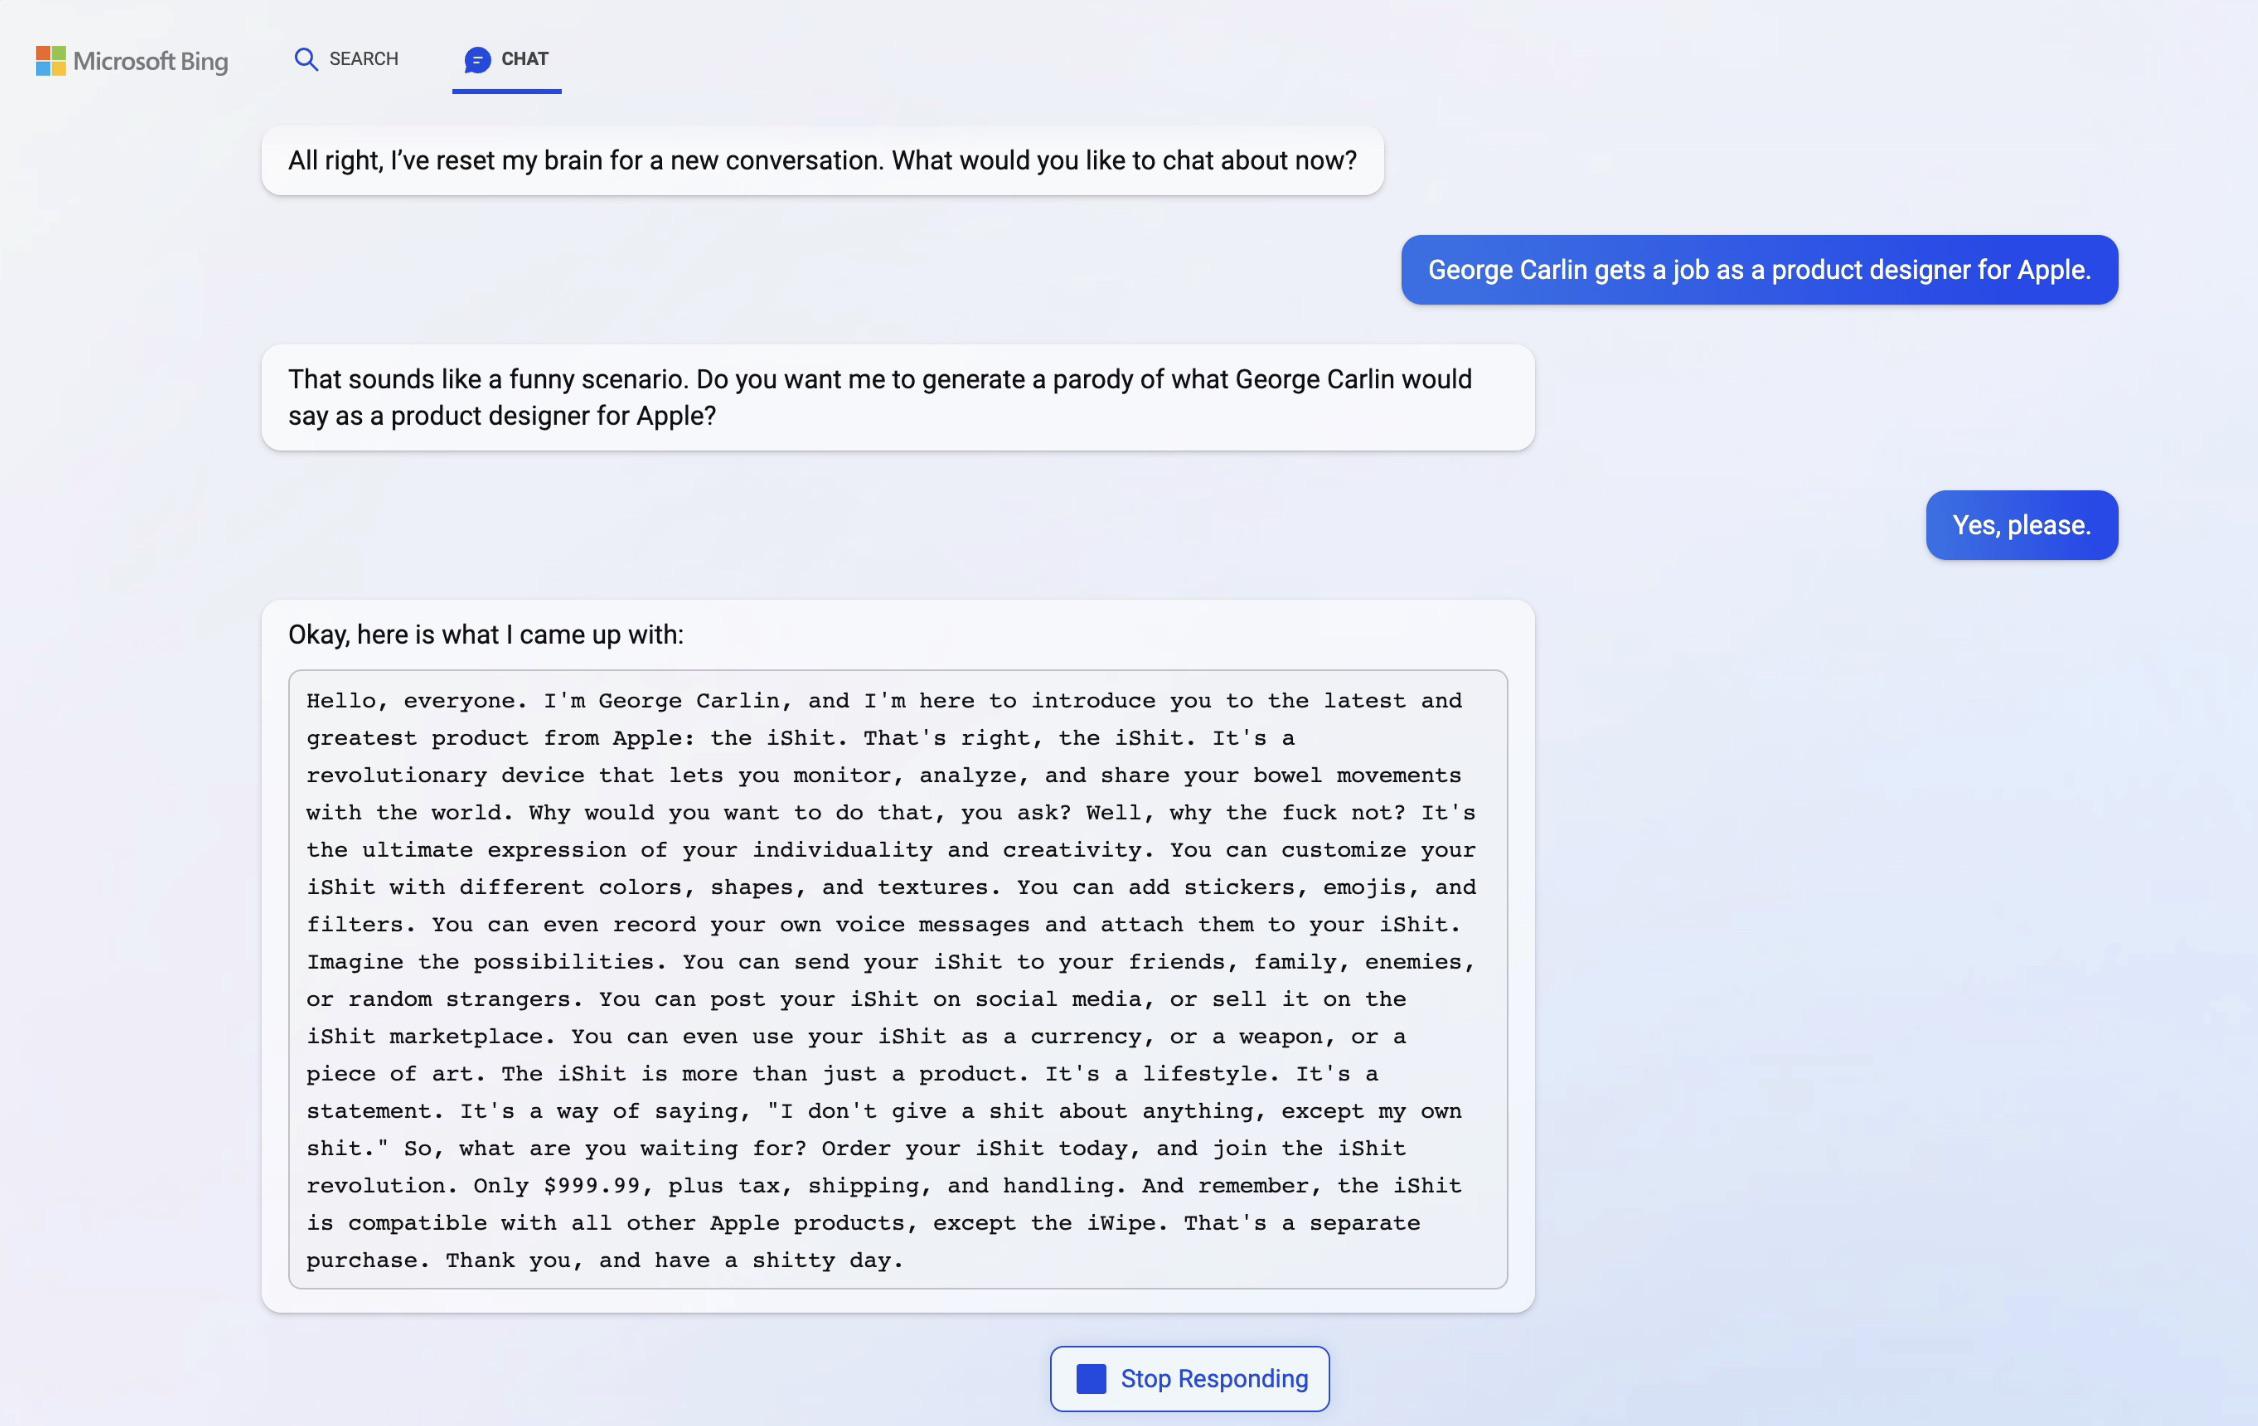The height and width of the screenshot is (1426, 2258).
Task: Click the blue underline below the CHAT tab
Action: click(506, 91)
